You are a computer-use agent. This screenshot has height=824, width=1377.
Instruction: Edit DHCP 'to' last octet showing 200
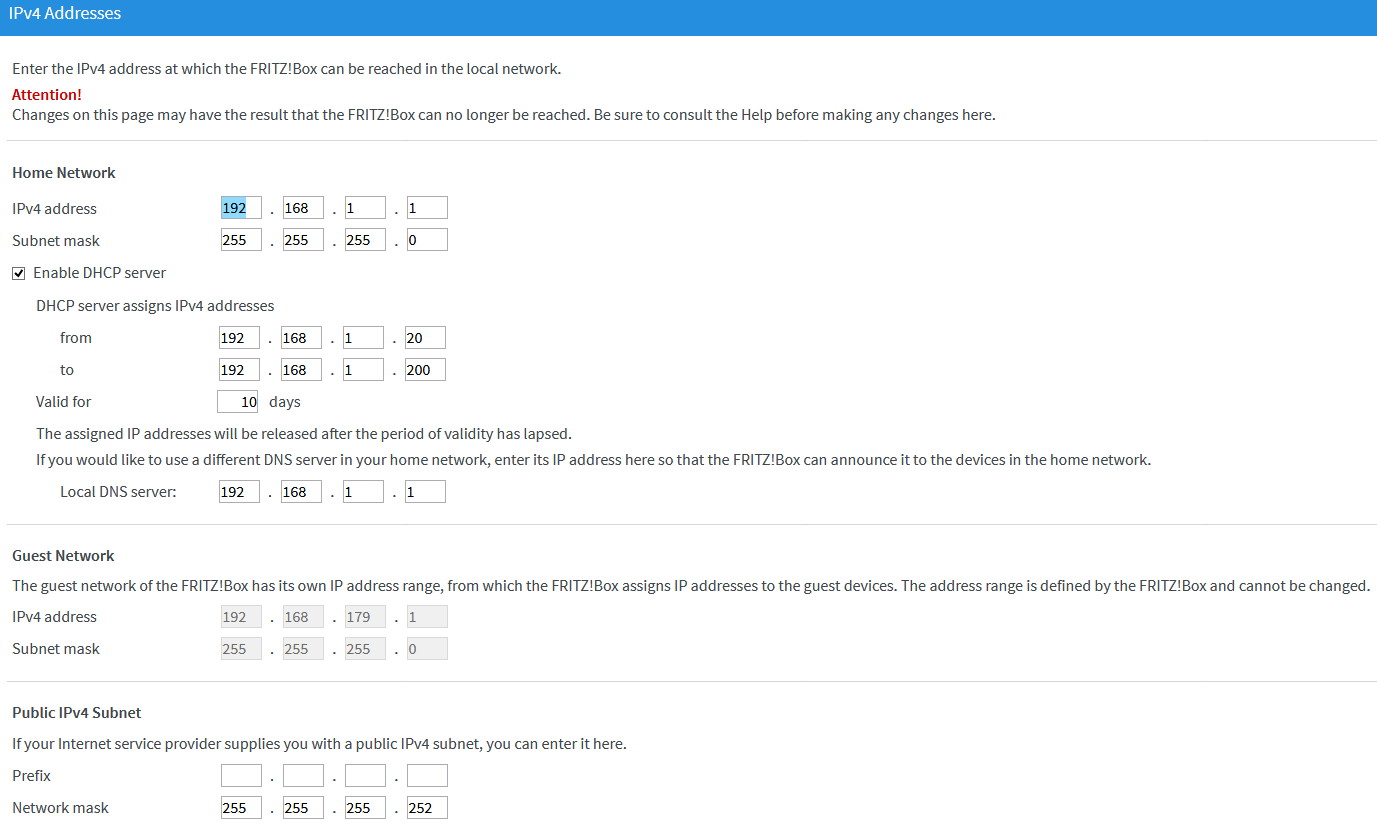[425, 370]
